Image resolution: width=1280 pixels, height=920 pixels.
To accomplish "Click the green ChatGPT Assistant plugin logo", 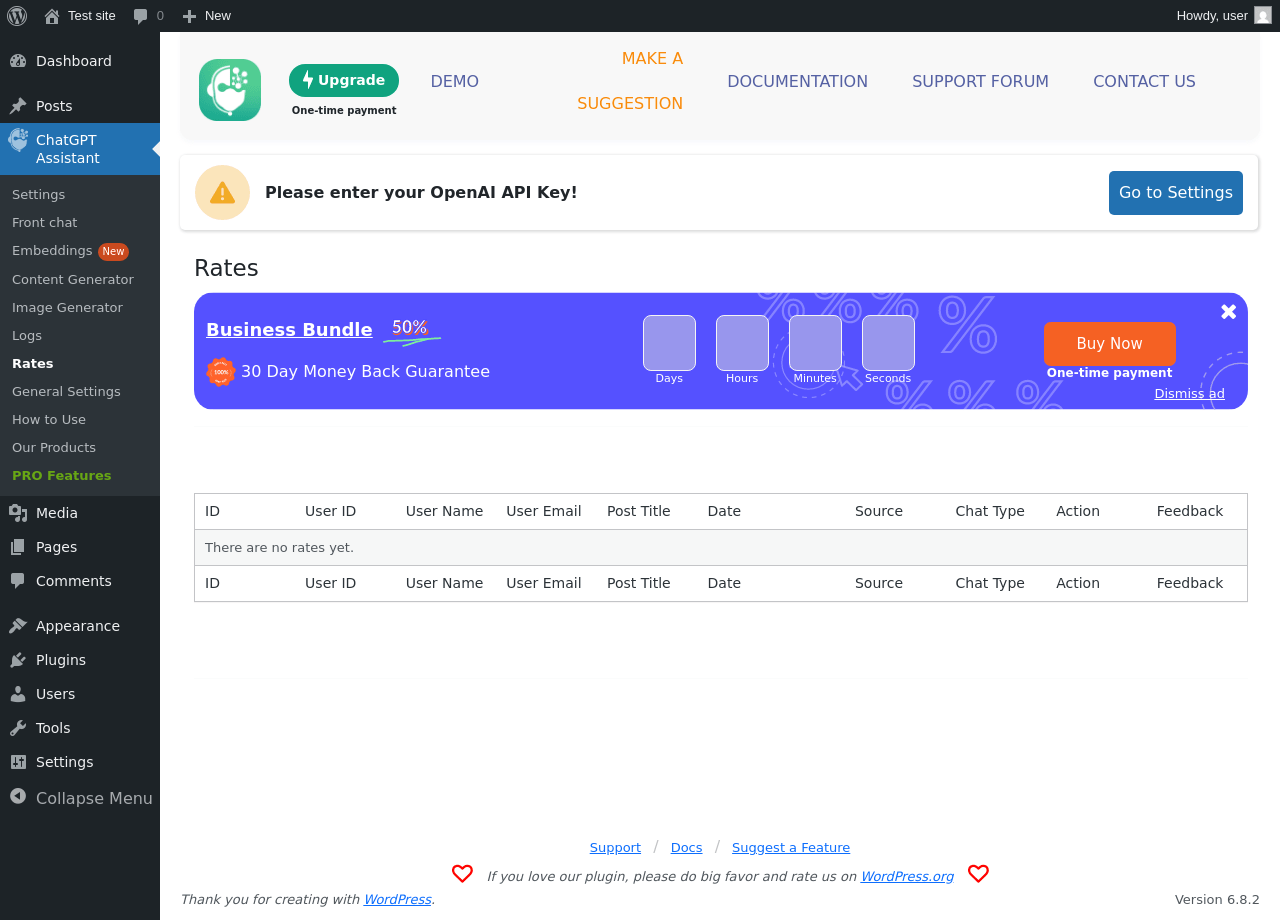I will tap(230, 90).
